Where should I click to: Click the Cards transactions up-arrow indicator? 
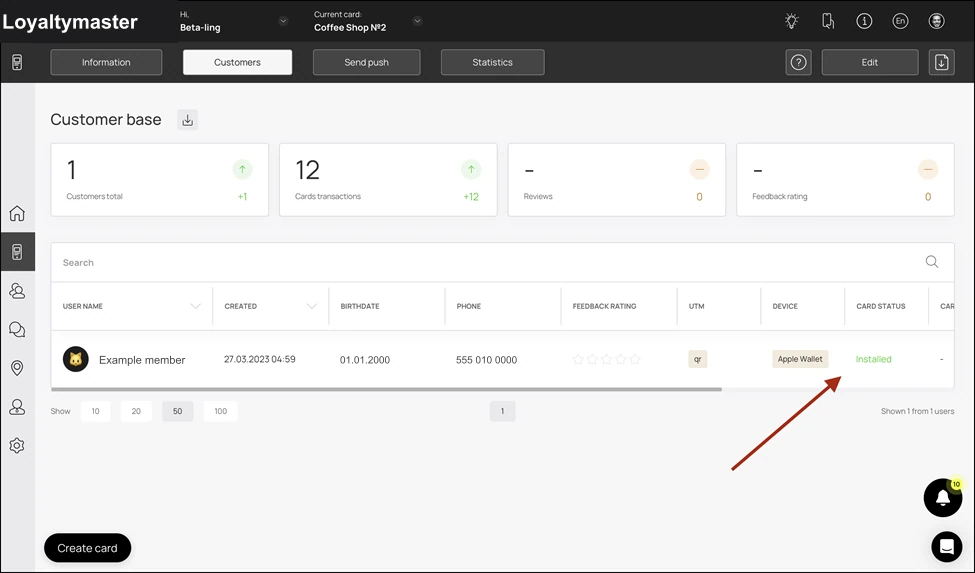471,169
